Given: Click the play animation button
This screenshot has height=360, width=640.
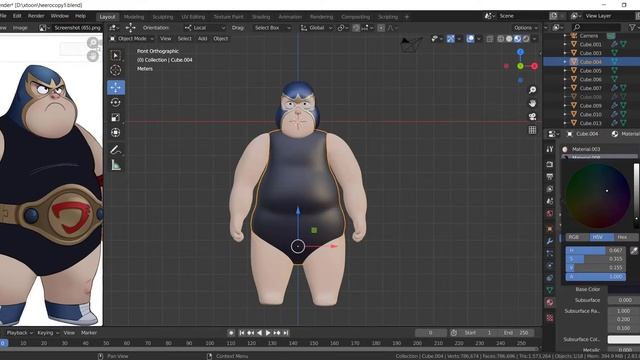Looking at the screenshot, I should [x=268, y=333].
